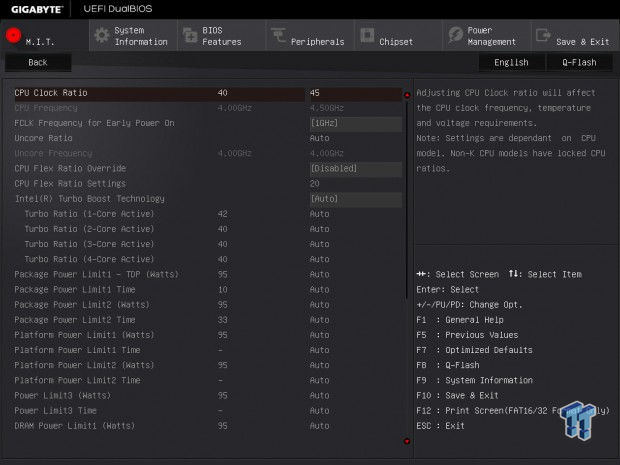Image resolution: width=620 pixels, height=465 pixels.
Task: Go to the Peripherals tab
Action: pyautogui.click(x=310, y=36)
